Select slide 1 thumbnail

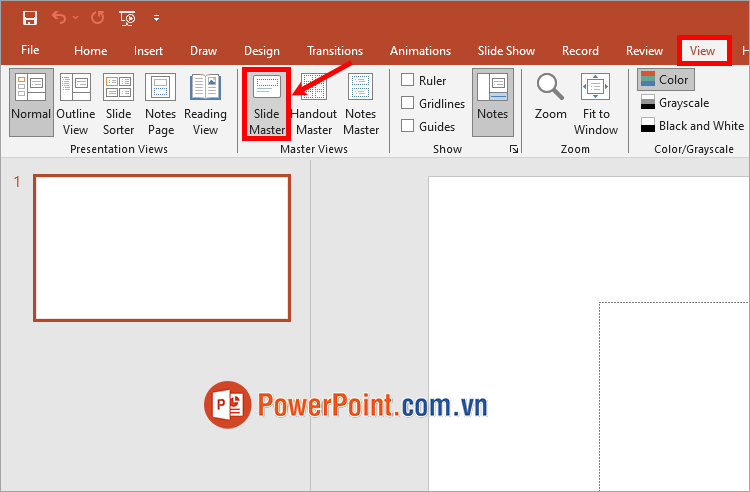click(x=162, y=248)
